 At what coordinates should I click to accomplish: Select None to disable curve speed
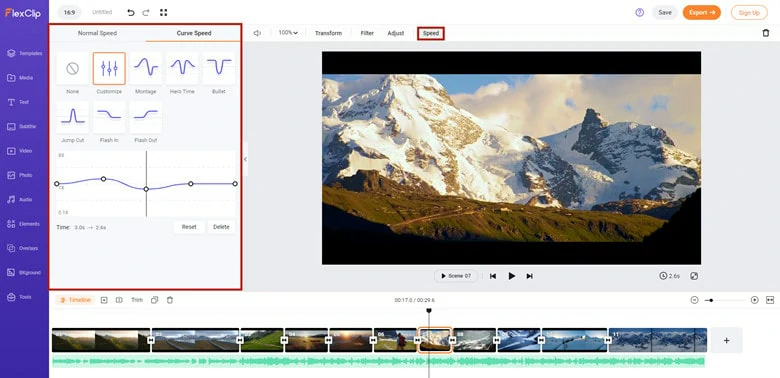click(73, 68)
